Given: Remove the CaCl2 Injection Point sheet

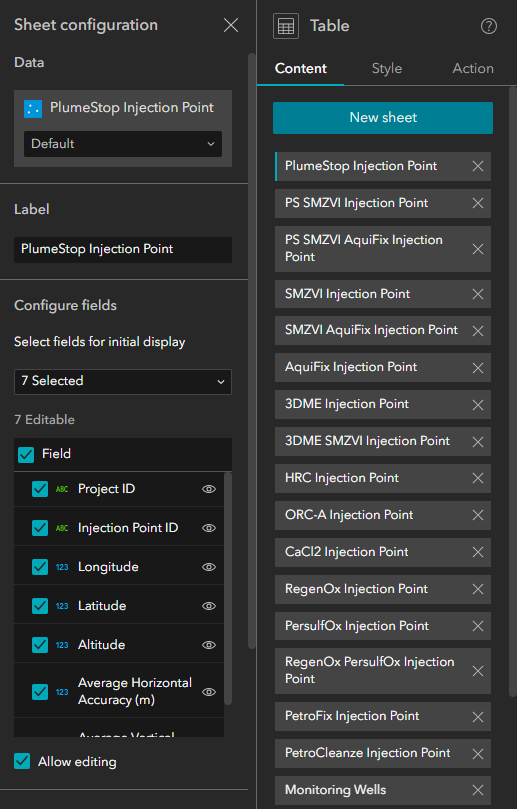Looking at the screenshot, I should (478, 552).
